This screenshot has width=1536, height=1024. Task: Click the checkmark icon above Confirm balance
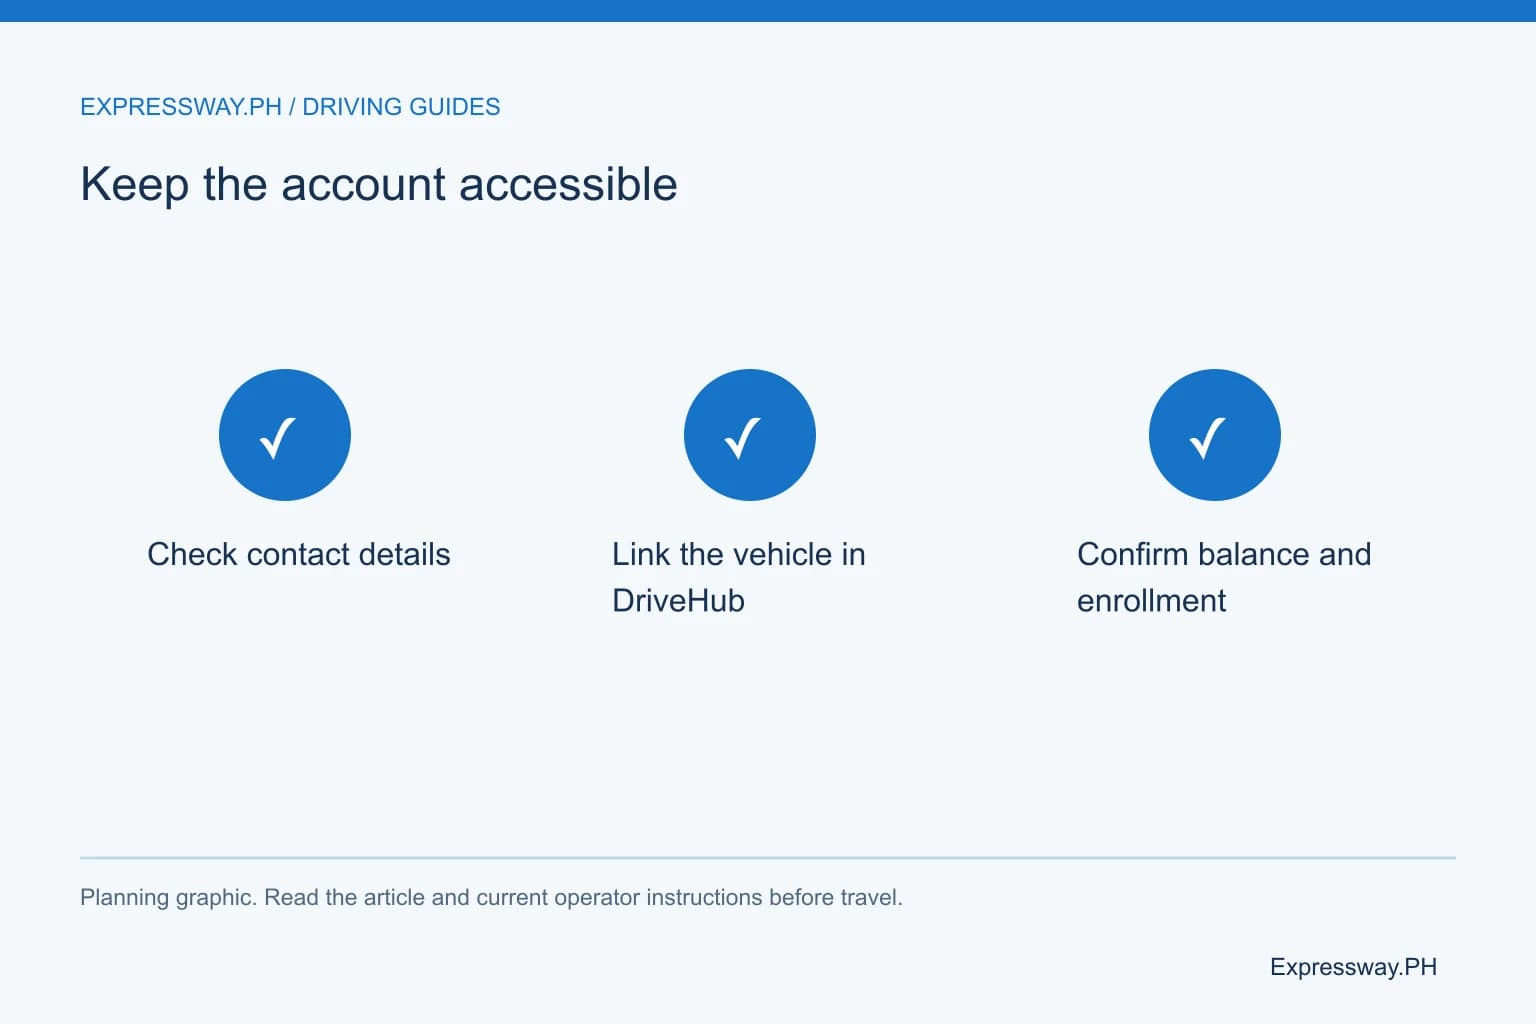click(1215, 435)
